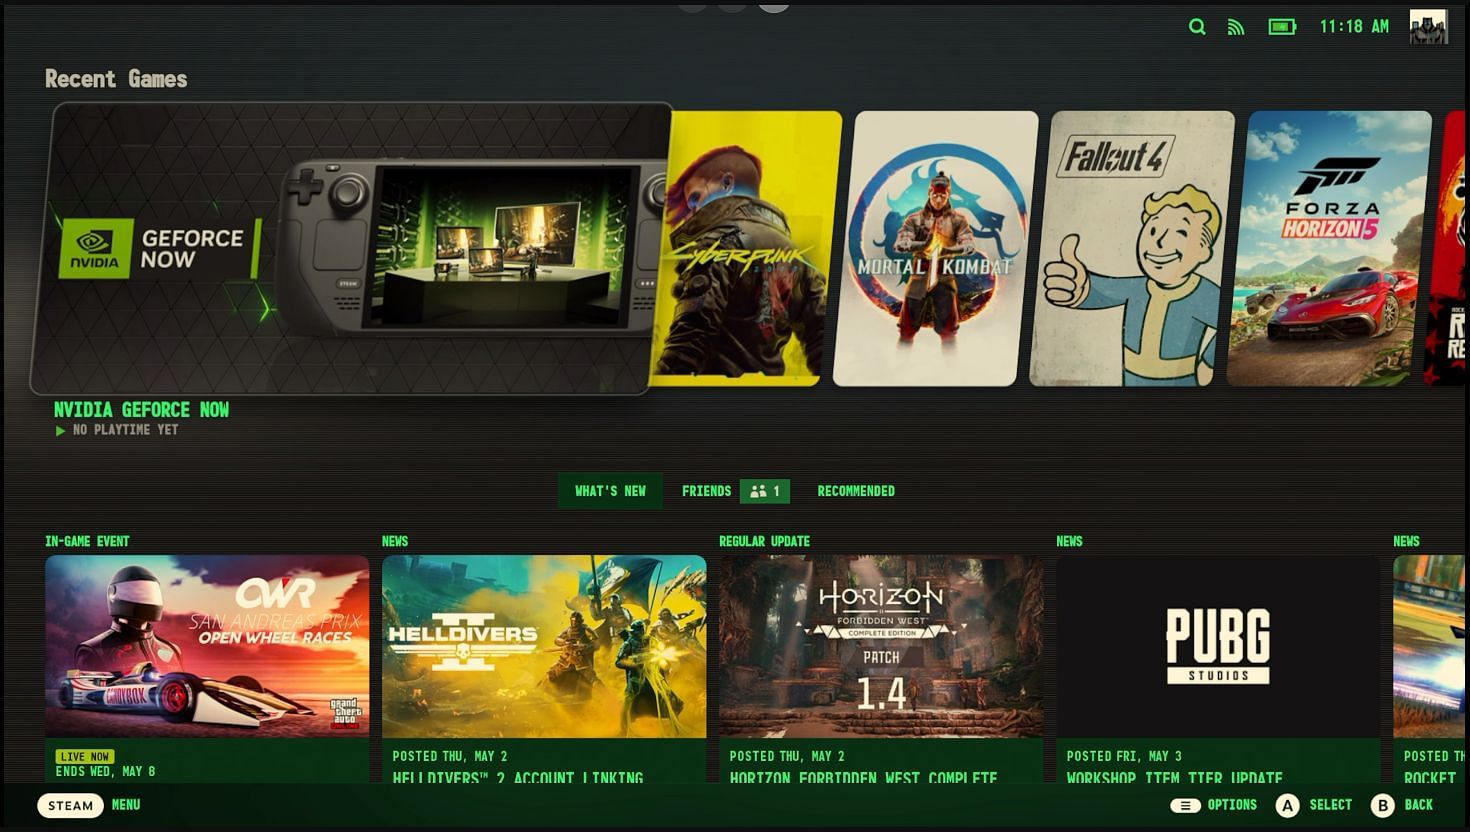Click the Recent Games heading
Image resolution: width=1470 pixels, height=832 pixels.
click(x=116, y=79)
